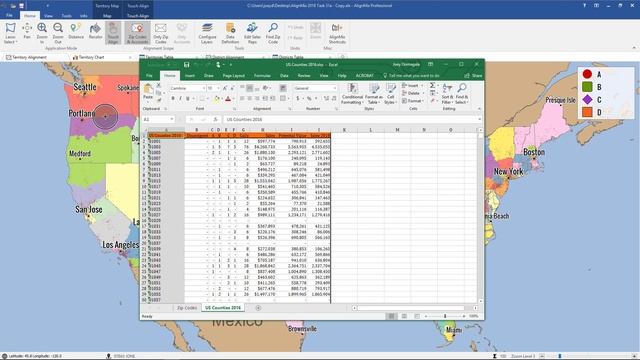The image size is (640, 360).
Task: Choose the Reculer tool in AlignMix ribbon
Action: click(96, 31)
